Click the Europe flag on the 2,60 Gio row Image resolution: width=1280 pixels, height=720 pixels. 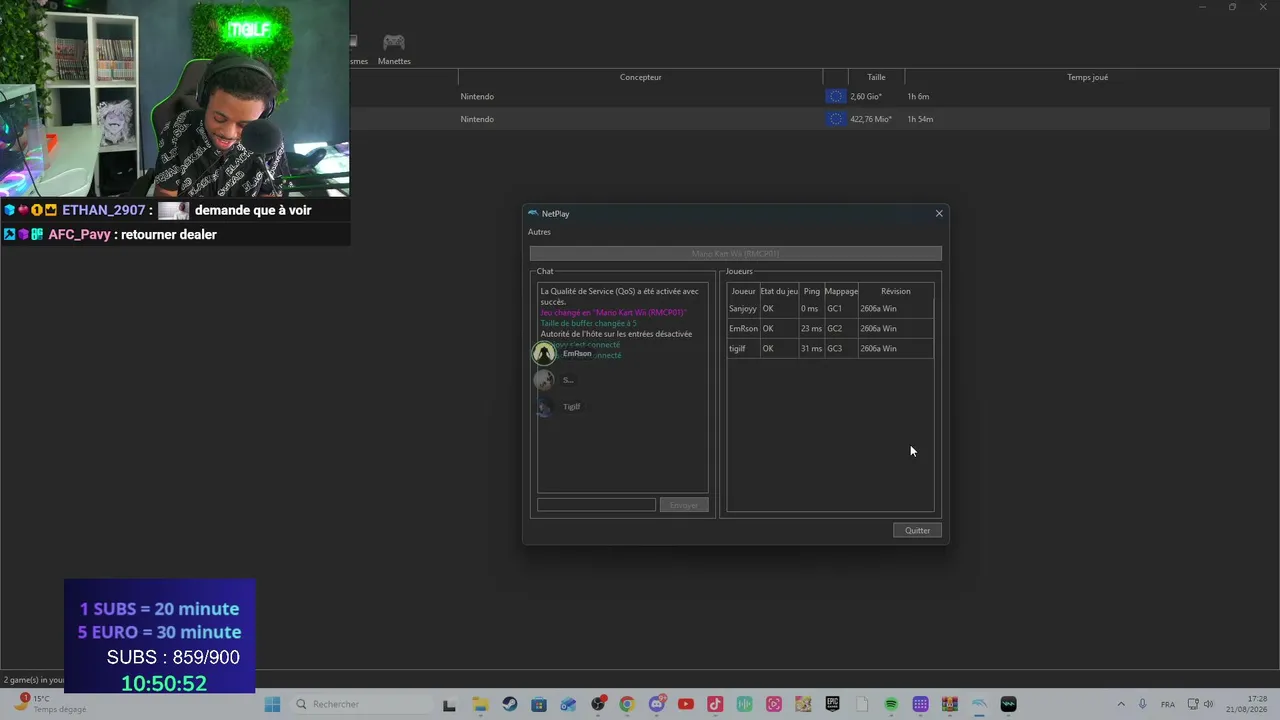(x=836, y=96)
